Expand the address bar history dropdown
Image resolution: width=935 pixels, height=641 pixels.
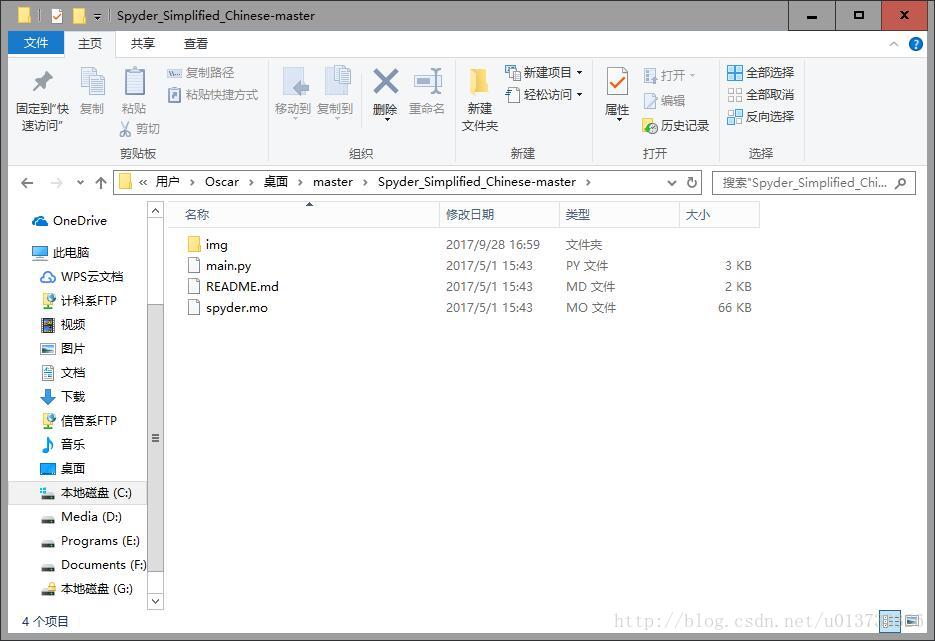(672, 182)
